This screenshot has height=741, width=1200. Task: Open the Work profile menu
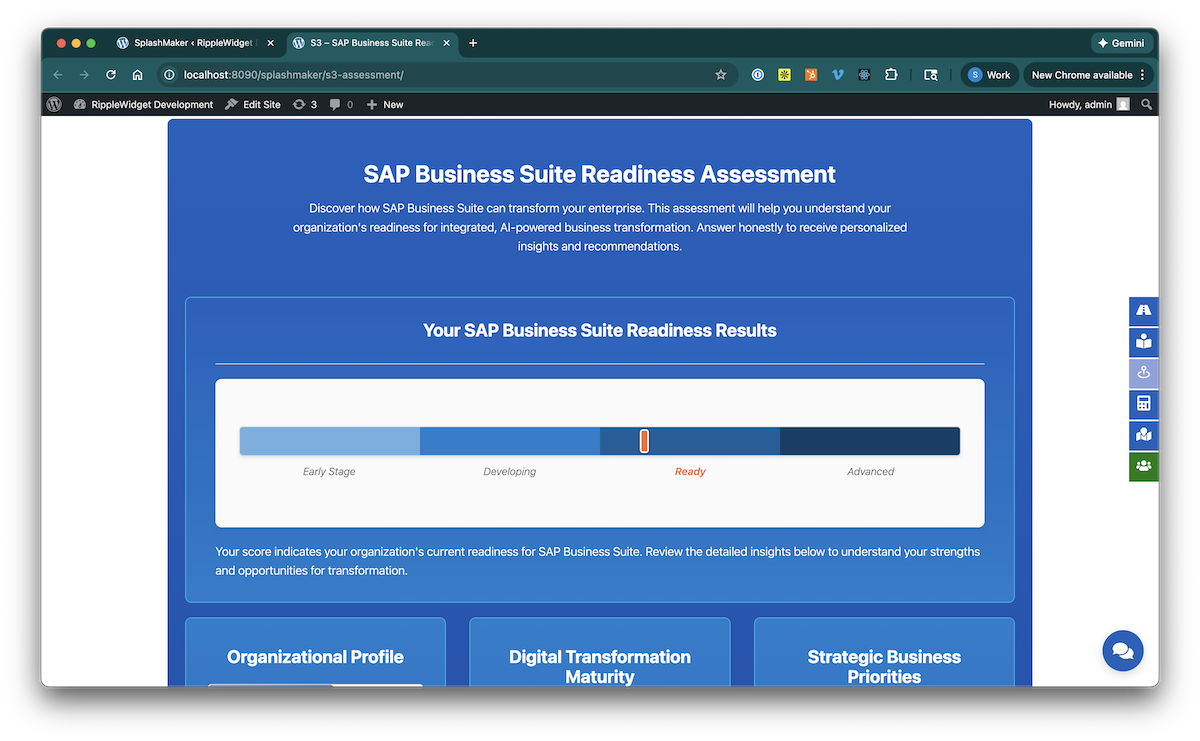click(x=989, y=75)
